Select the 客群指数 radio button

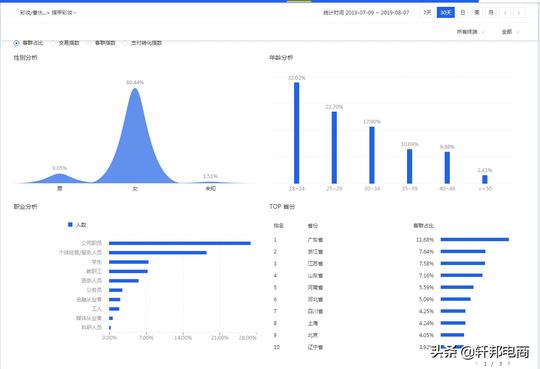point(89,43)
